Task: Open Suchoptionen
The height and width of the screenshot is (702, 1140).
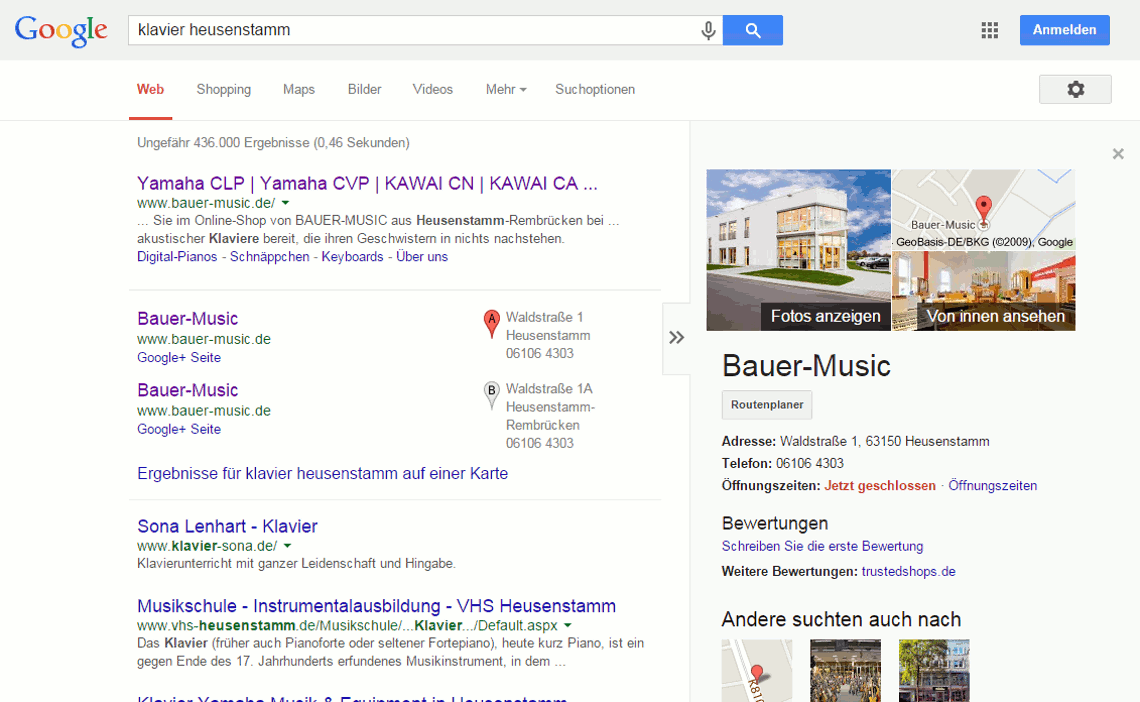Action: coord(595,89)
